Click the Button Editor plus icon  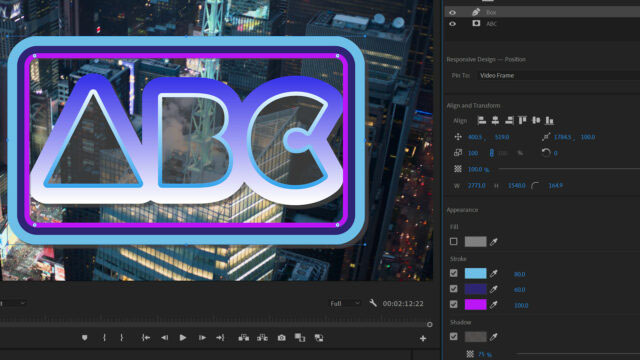[x=423, y=338]
